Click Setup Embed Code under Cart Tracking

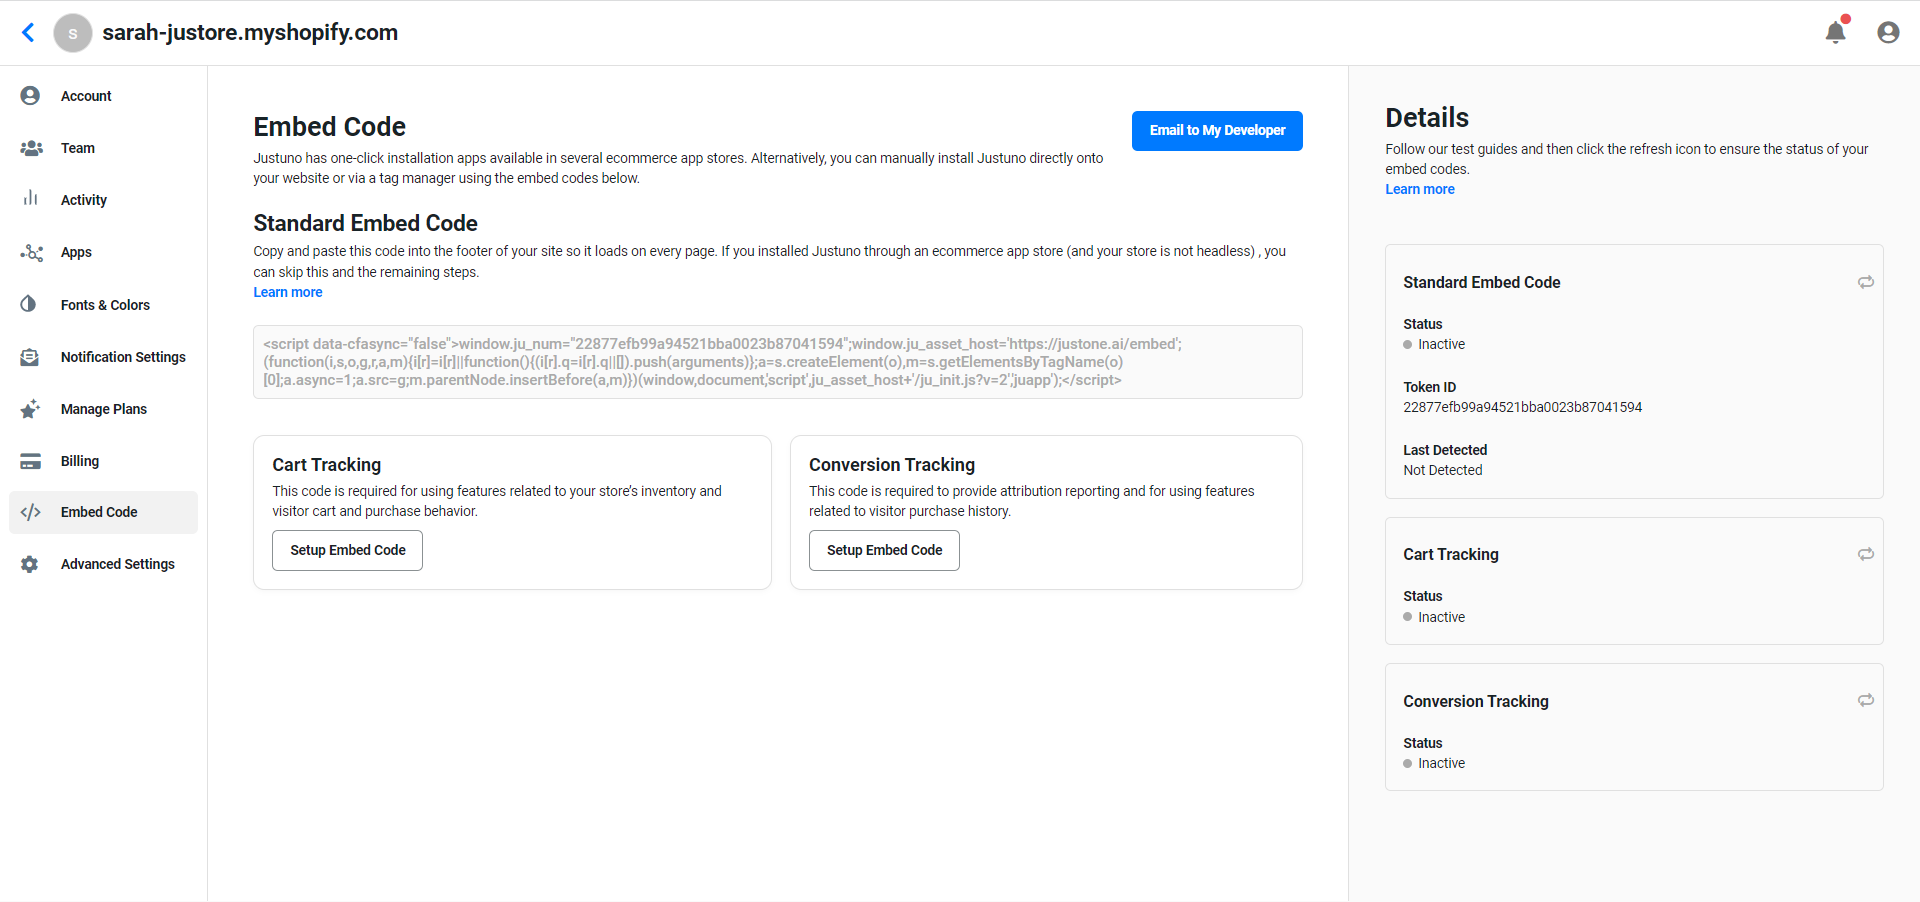coord(347,550)
